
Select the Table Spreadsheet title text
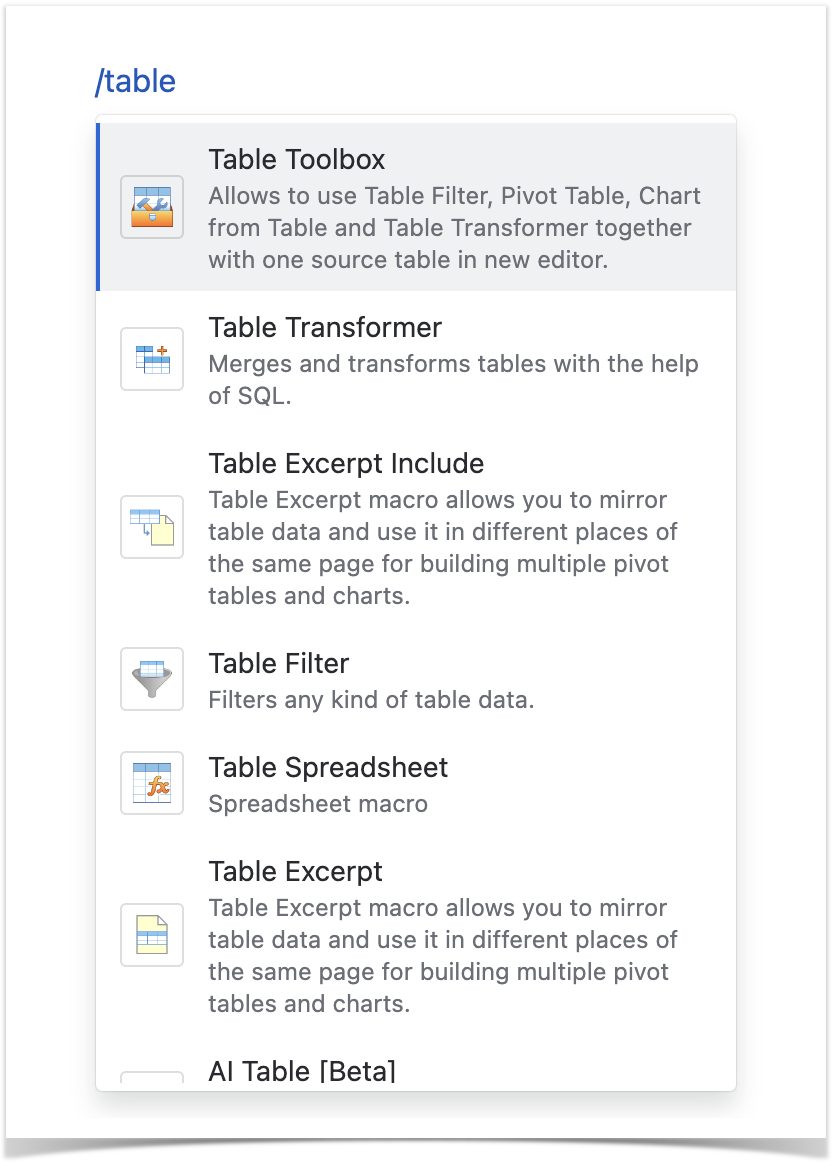(328, 768)
